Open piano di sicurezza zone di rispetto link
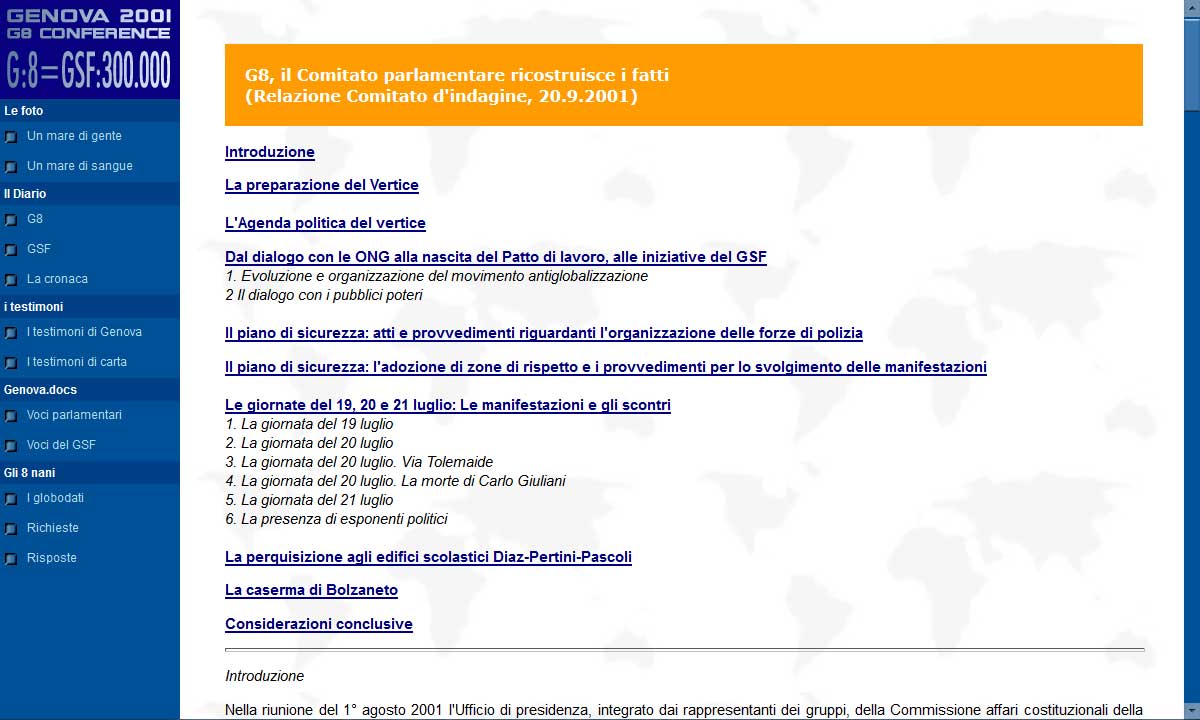Image resolution: width=1200 pixels, height=720 pixels. 606,367
